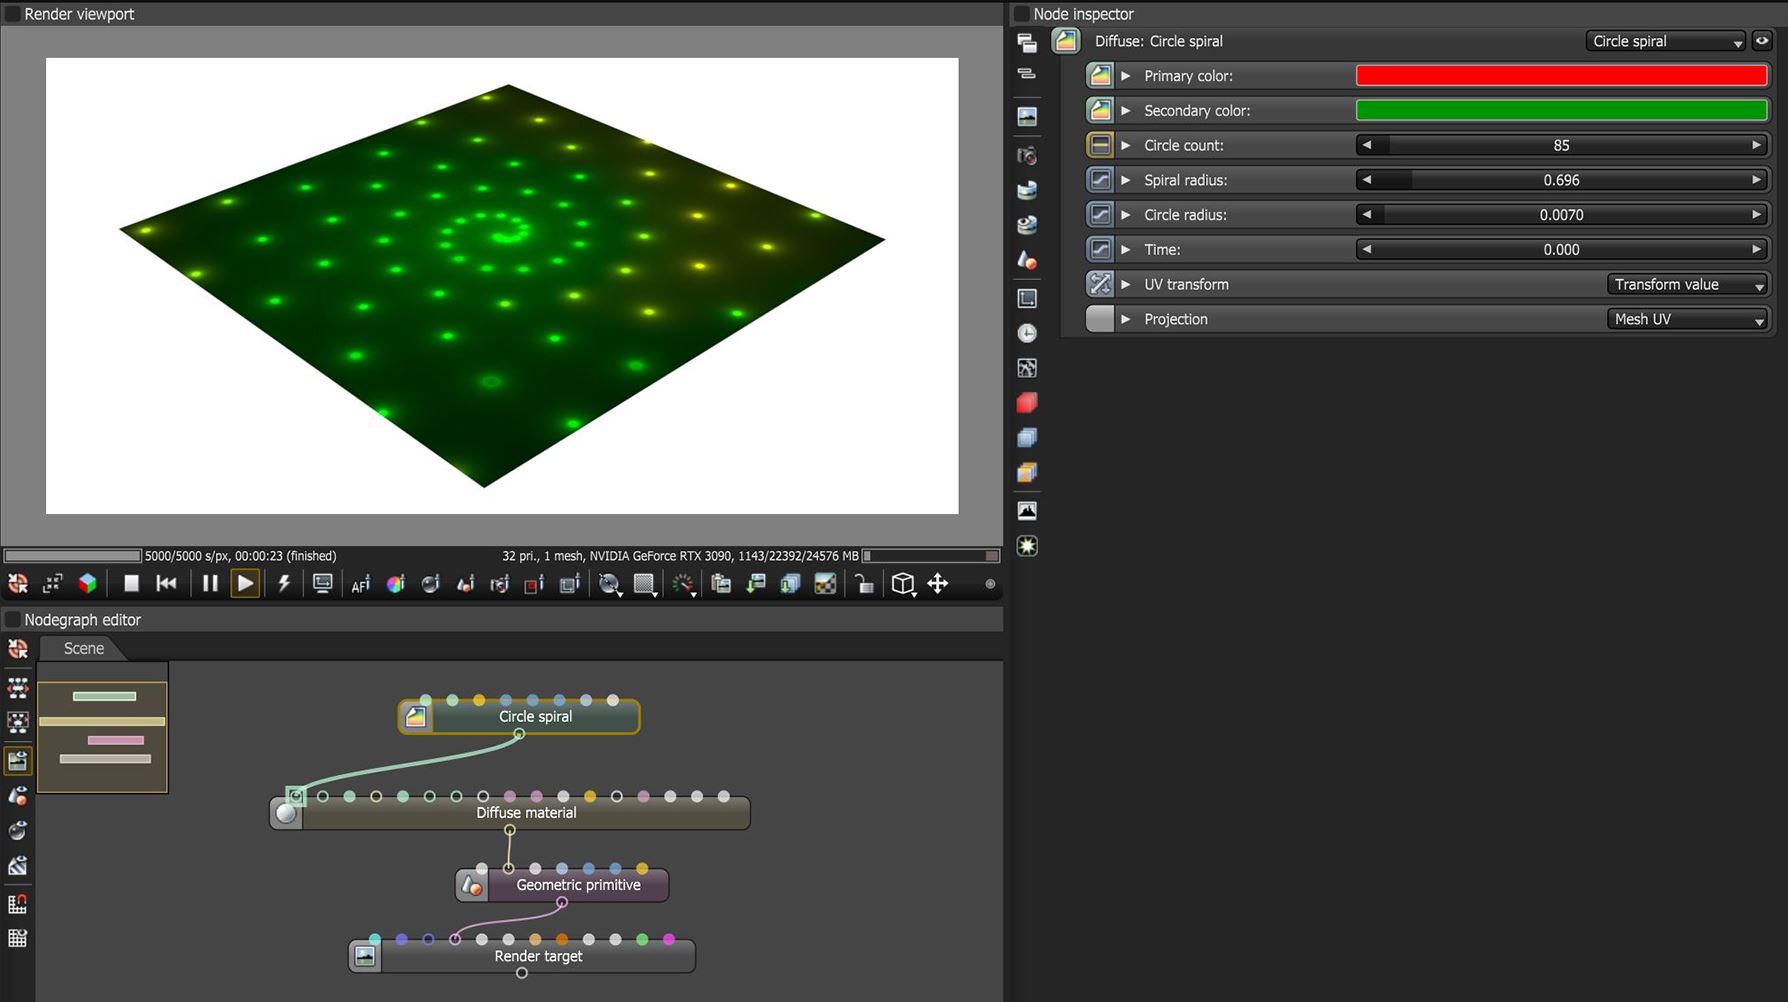This screenshot has width=1788, height=1002.
Task: Click the lightning bolt icon in the render toolbar
Action: point(284,584)
